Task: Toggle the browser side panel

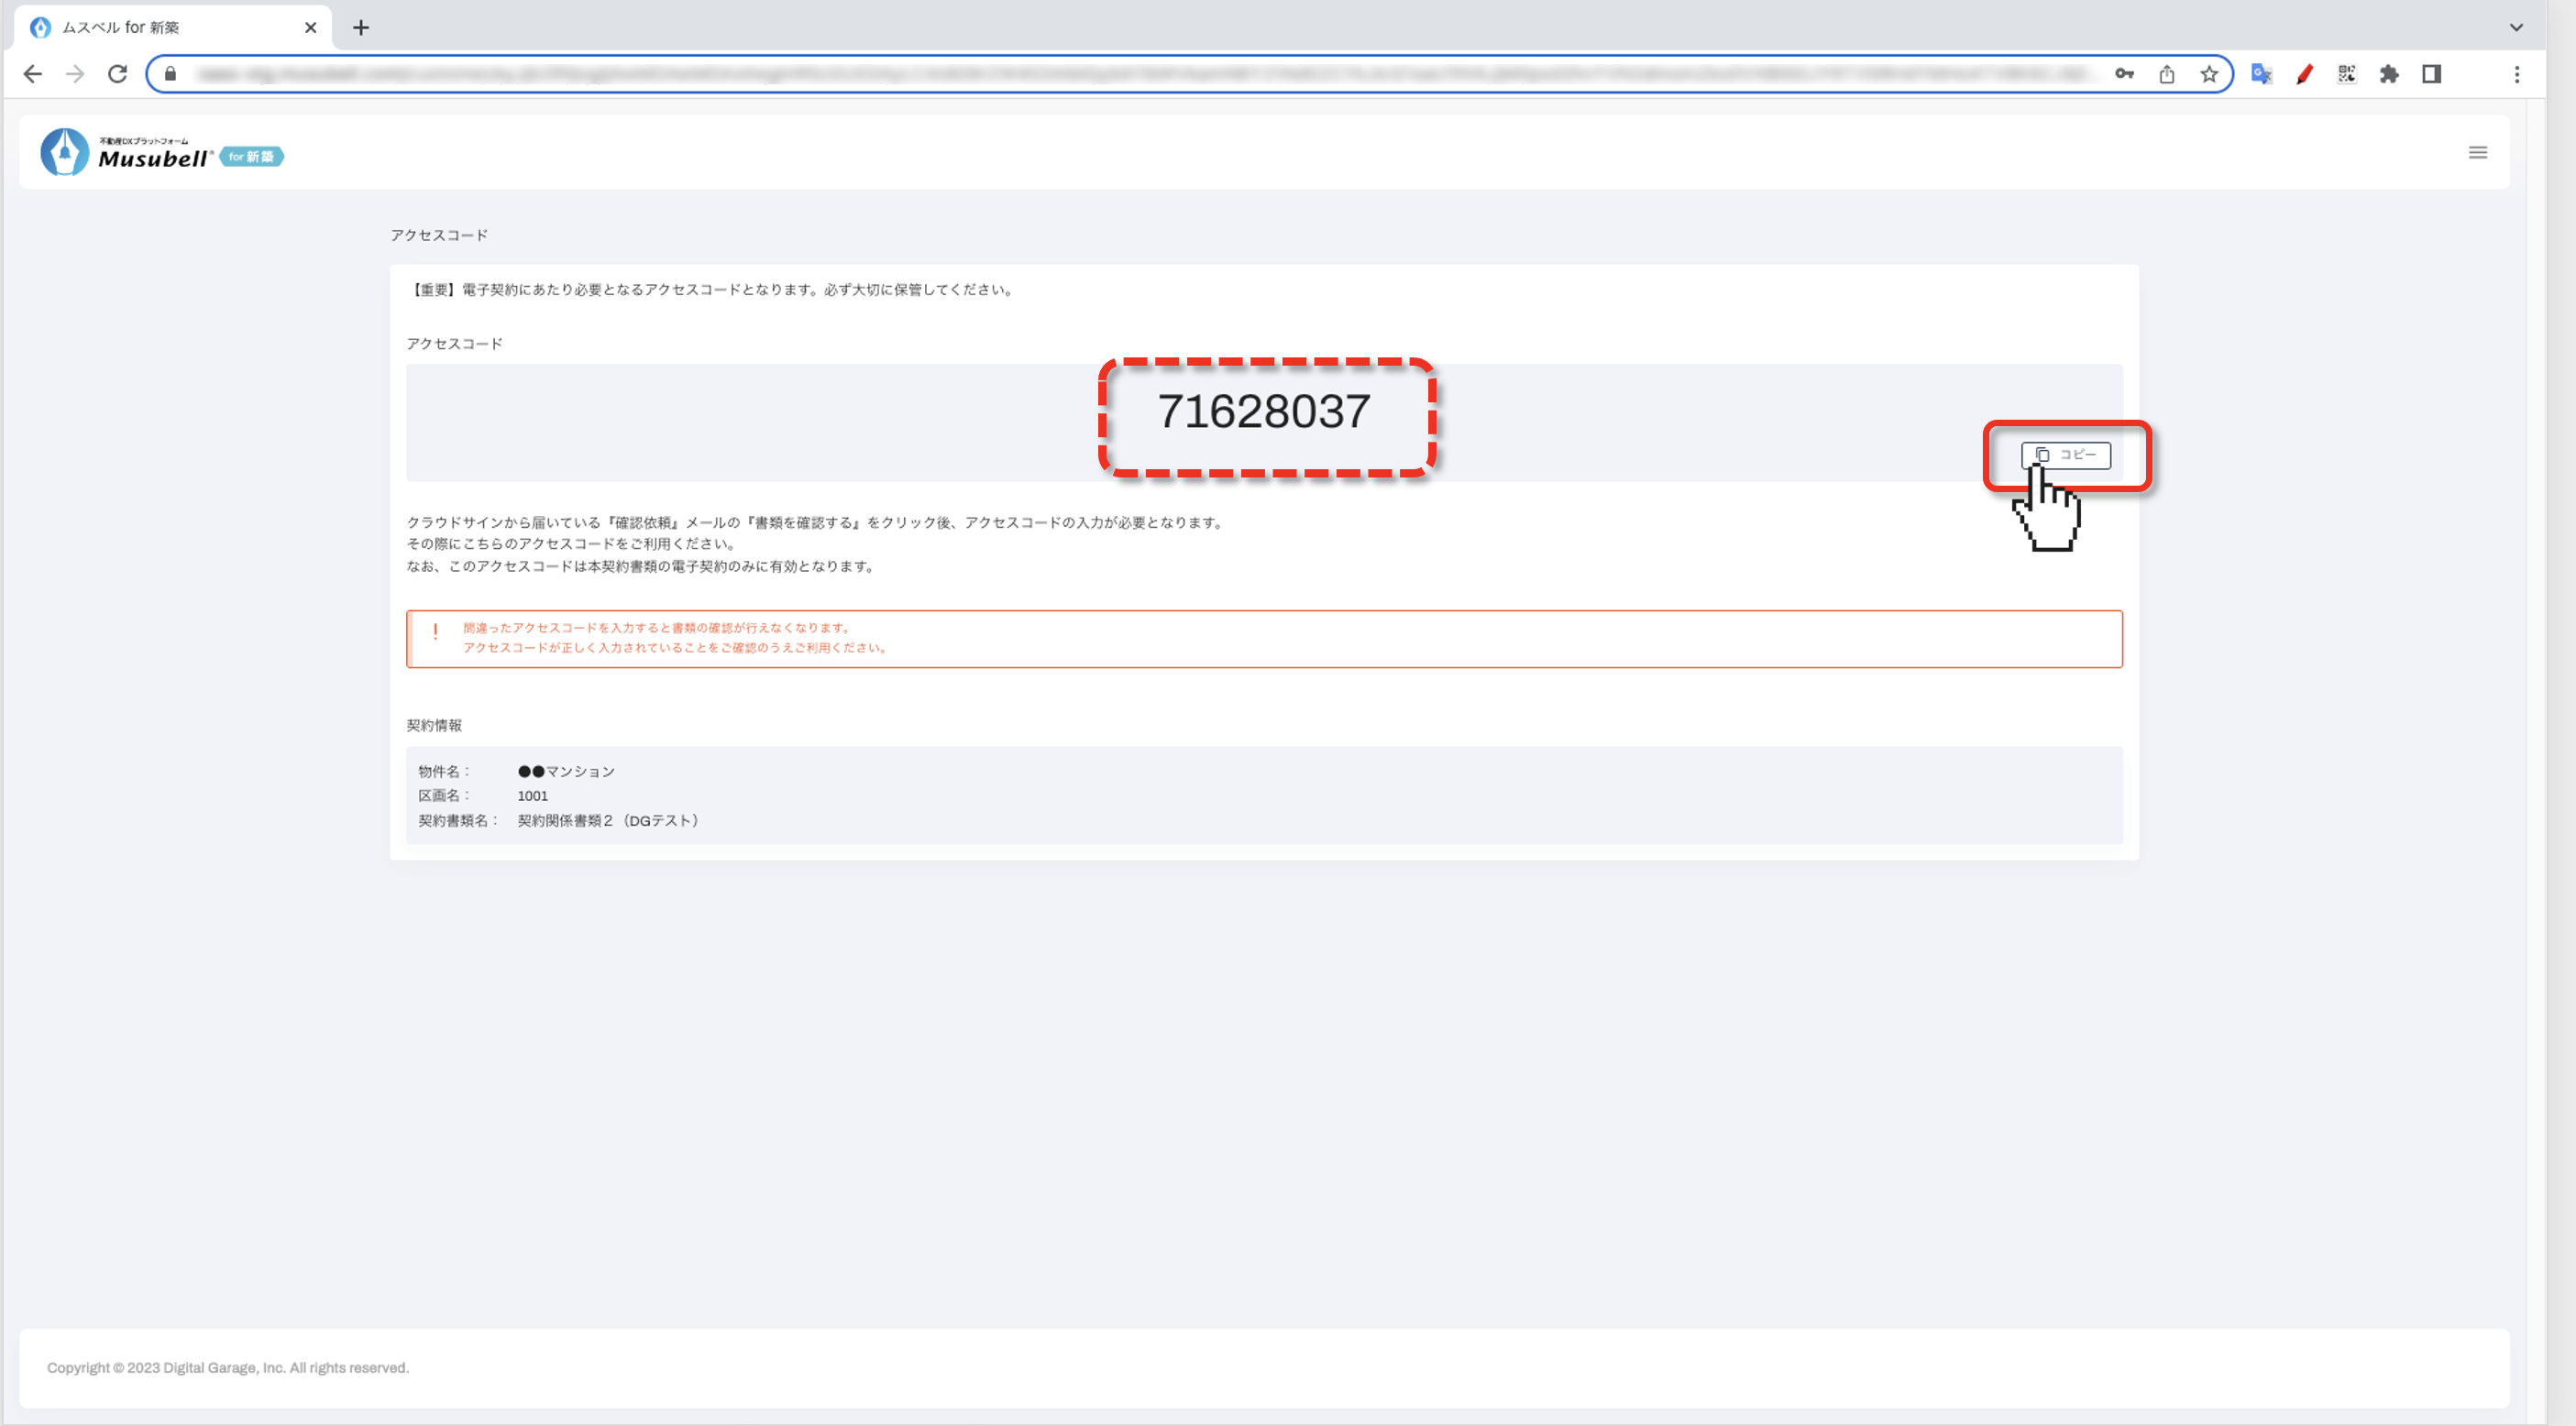Action: coord(2431,74)
